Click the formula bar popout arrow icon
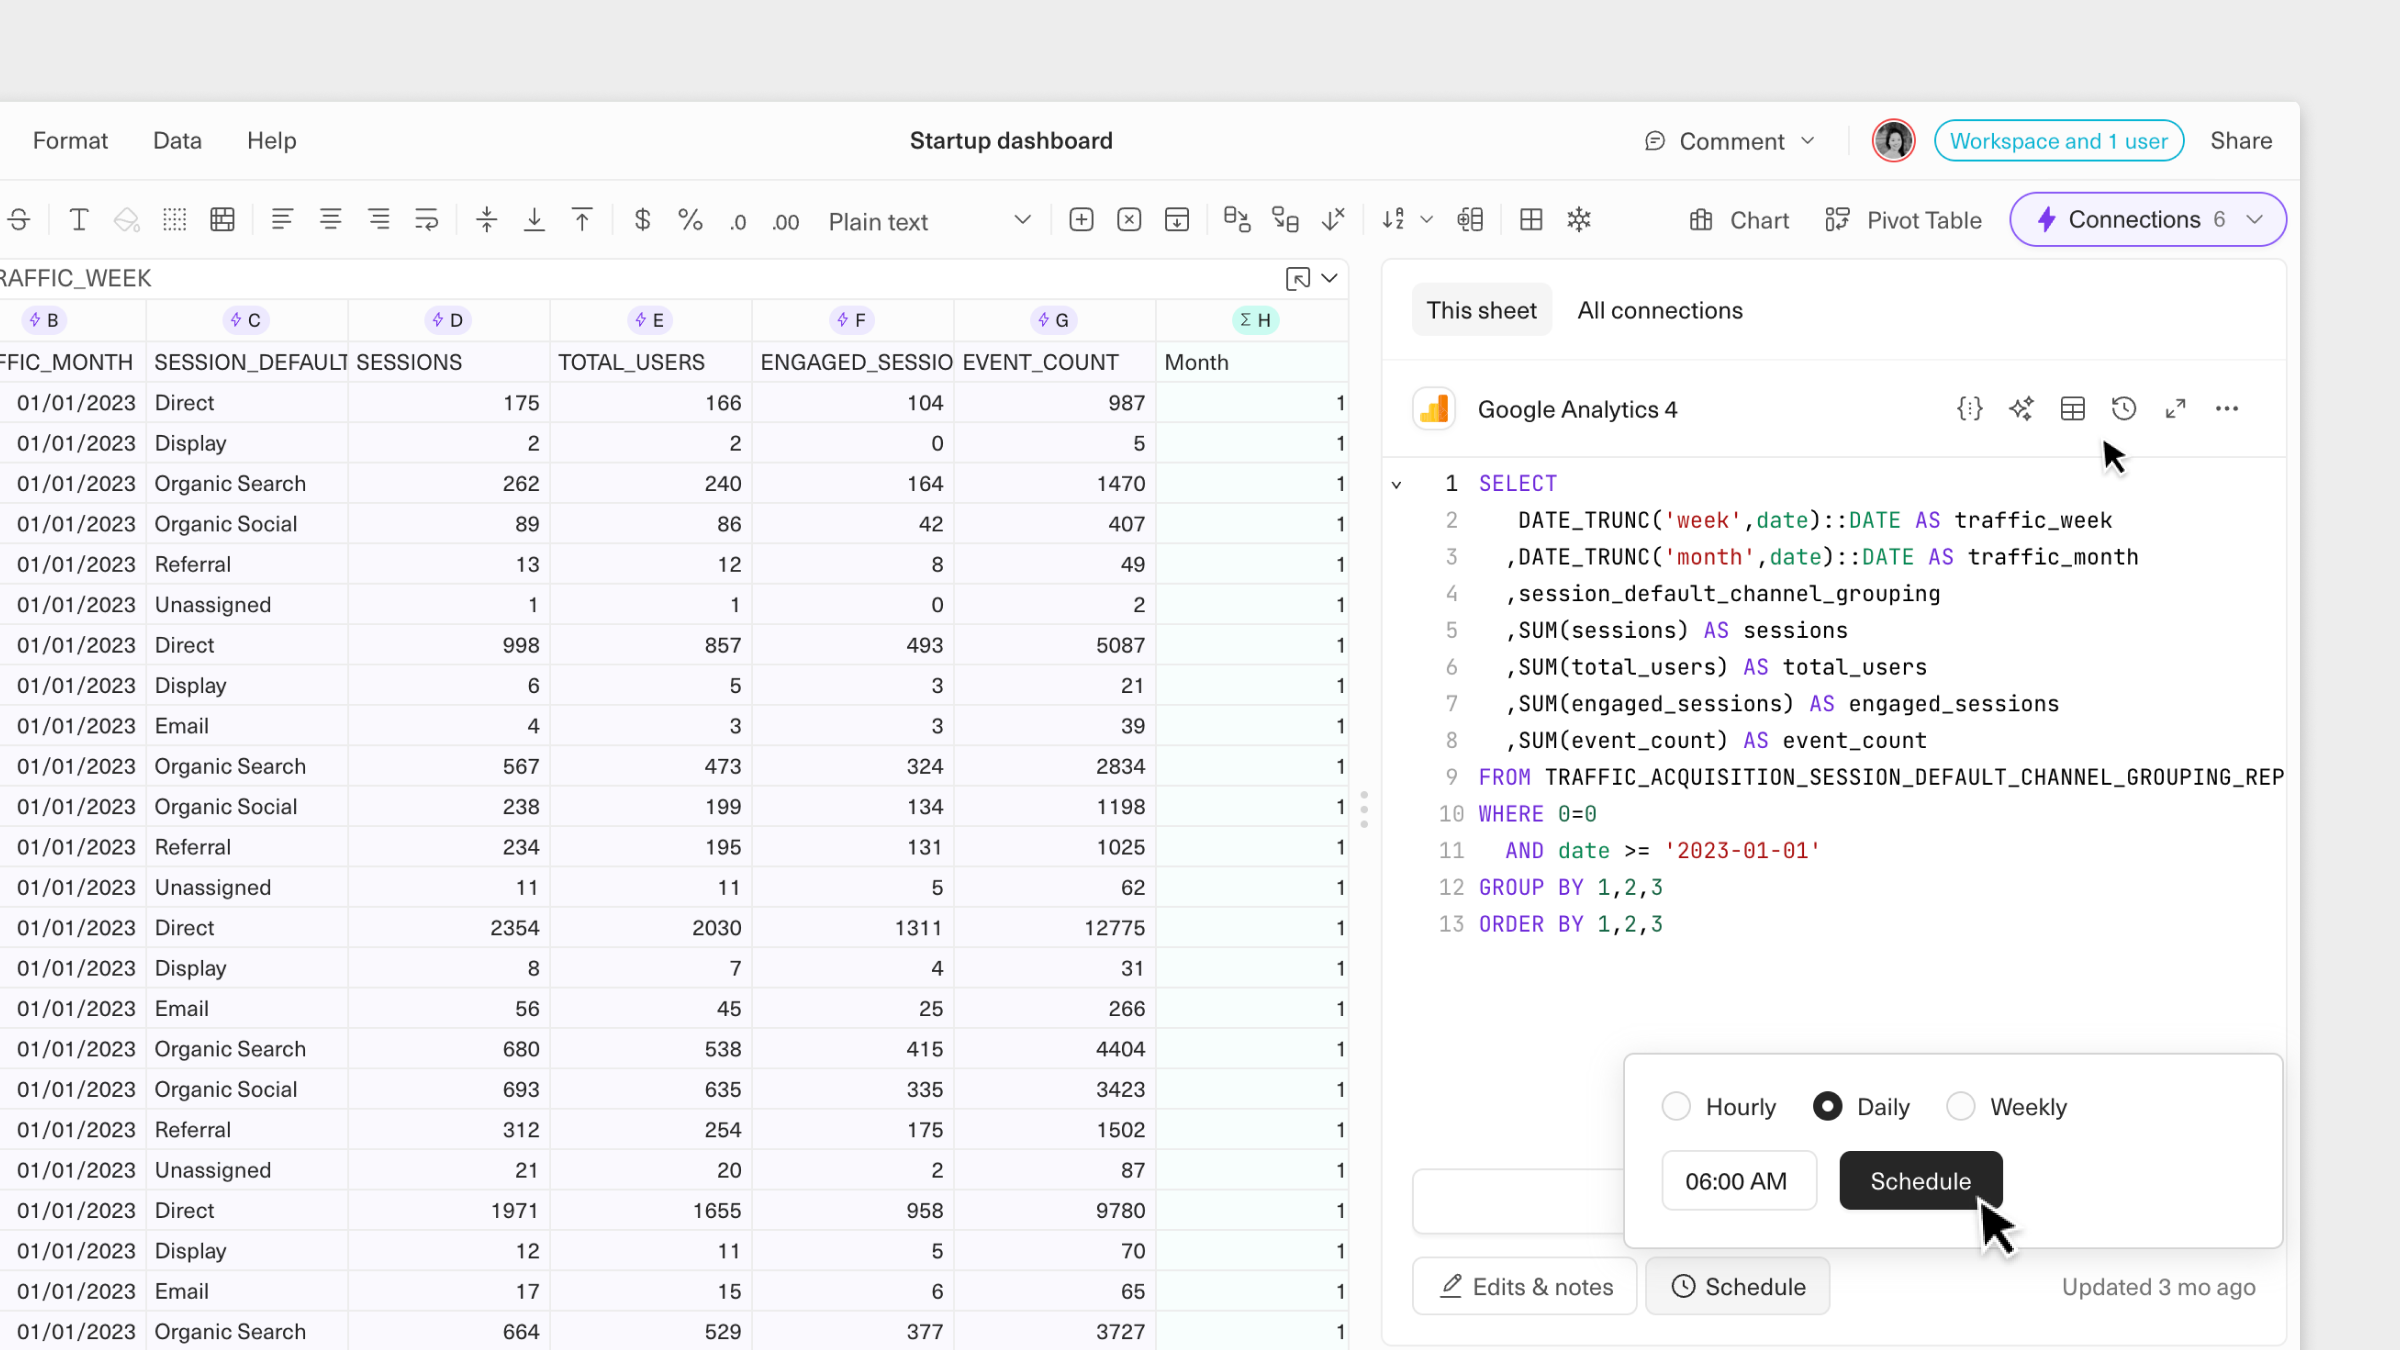Image resolution: width=2400 pixels, height=1350 pixels. (1298, 279)
